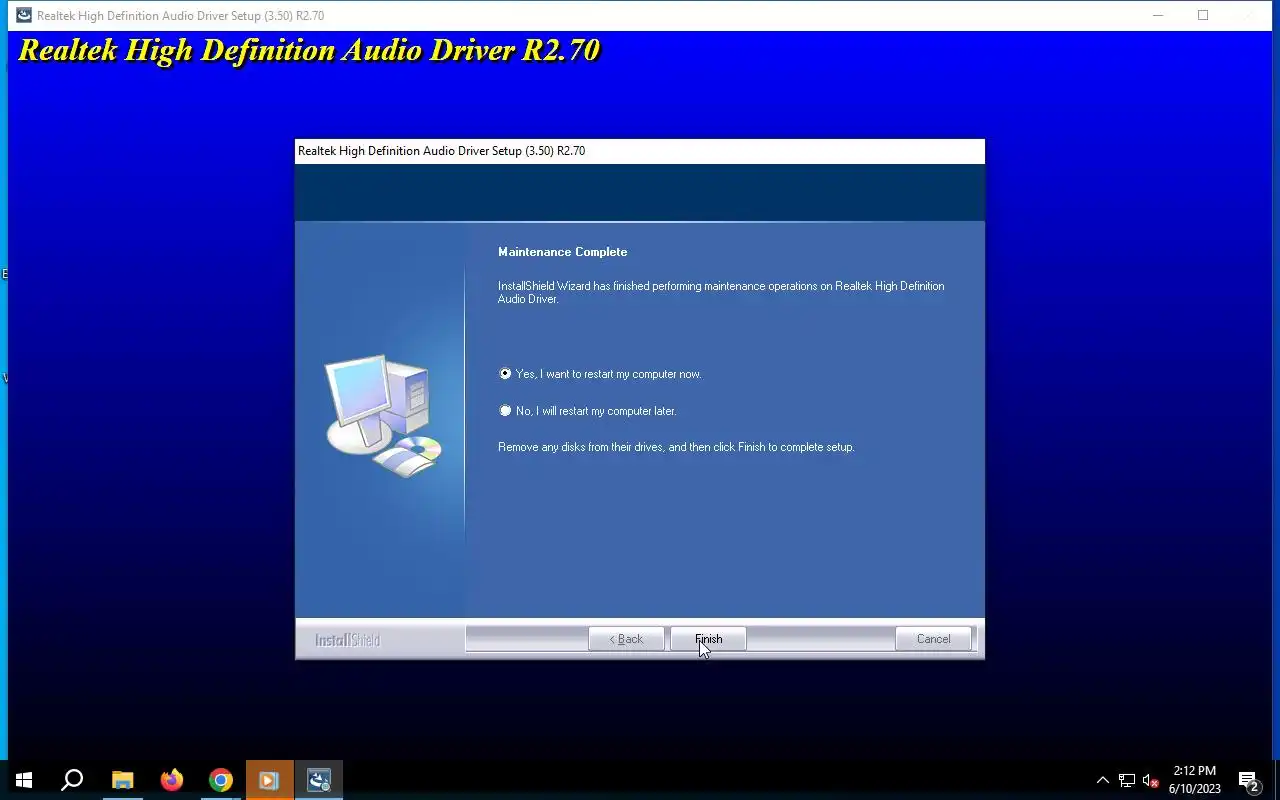Click the setup icon in the title bar
1280x800 pixels.
(23, 15)
